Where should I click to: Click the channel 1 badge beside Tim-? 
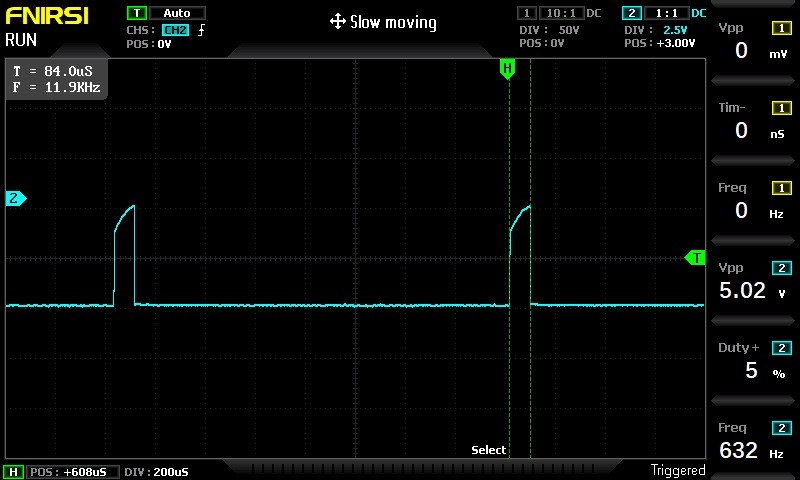[782, 108]
